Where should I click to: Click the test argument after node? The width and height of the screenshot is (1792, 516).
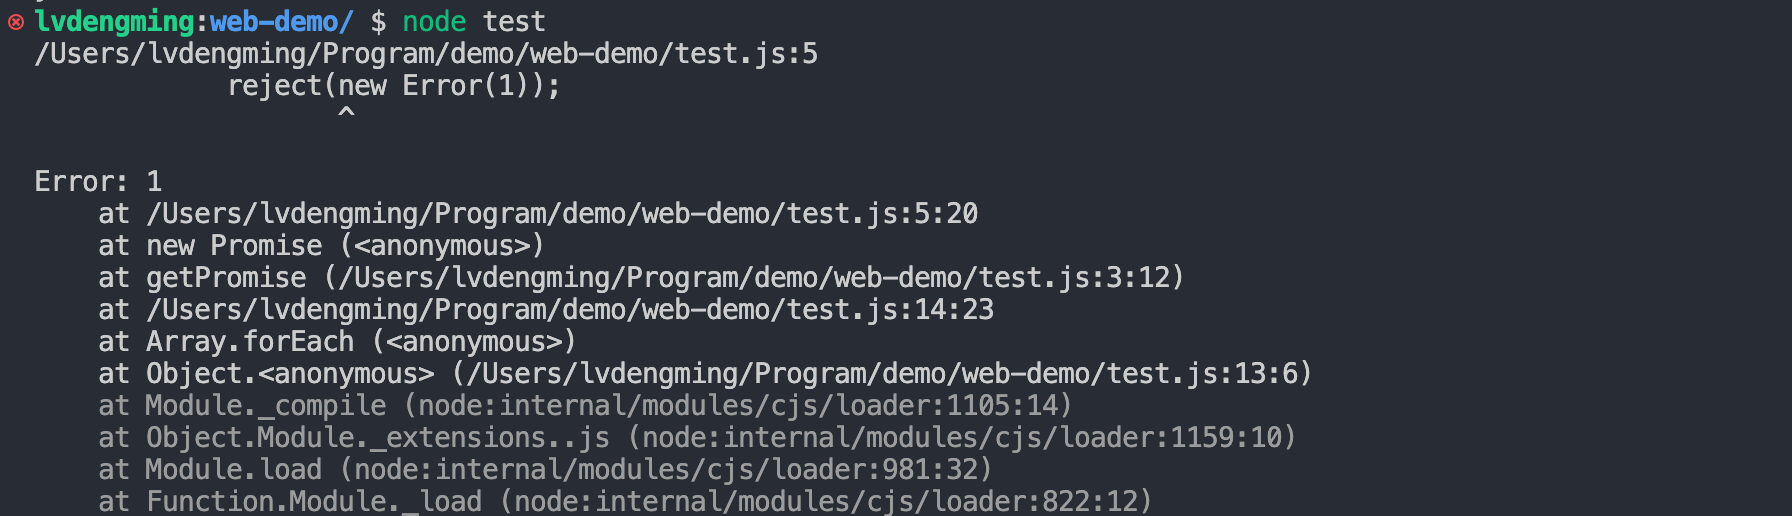coord(514,22)
